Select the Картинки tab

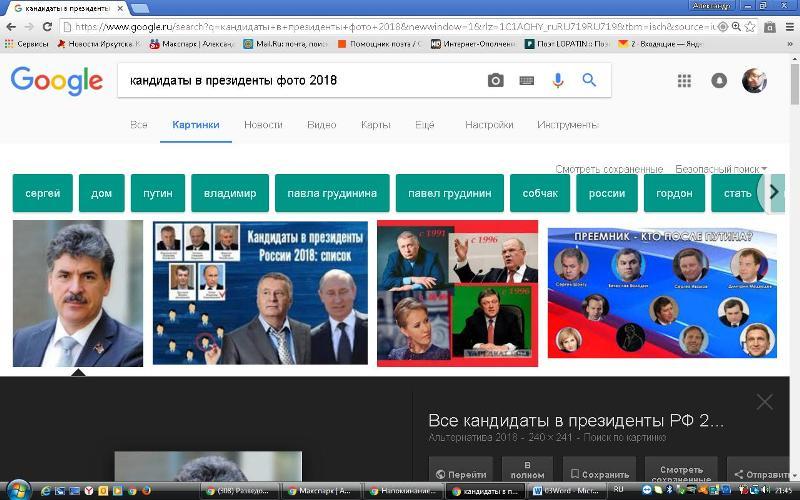click(x=196, y=125)
